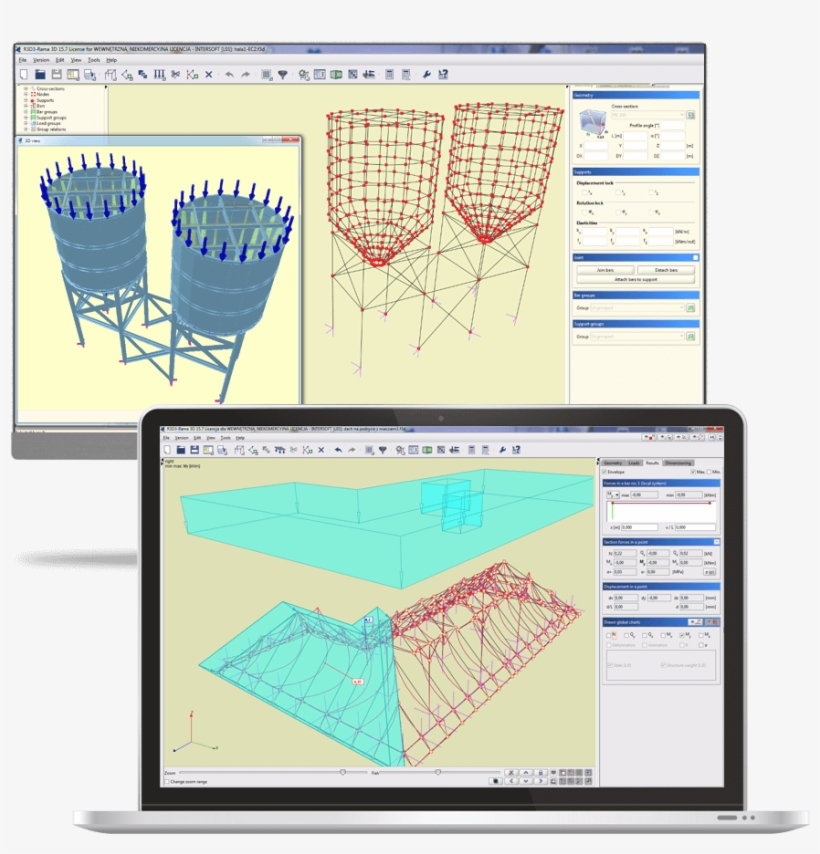
Task: Enable the Min checkbox next to Max
Action: tap(709, 472)
